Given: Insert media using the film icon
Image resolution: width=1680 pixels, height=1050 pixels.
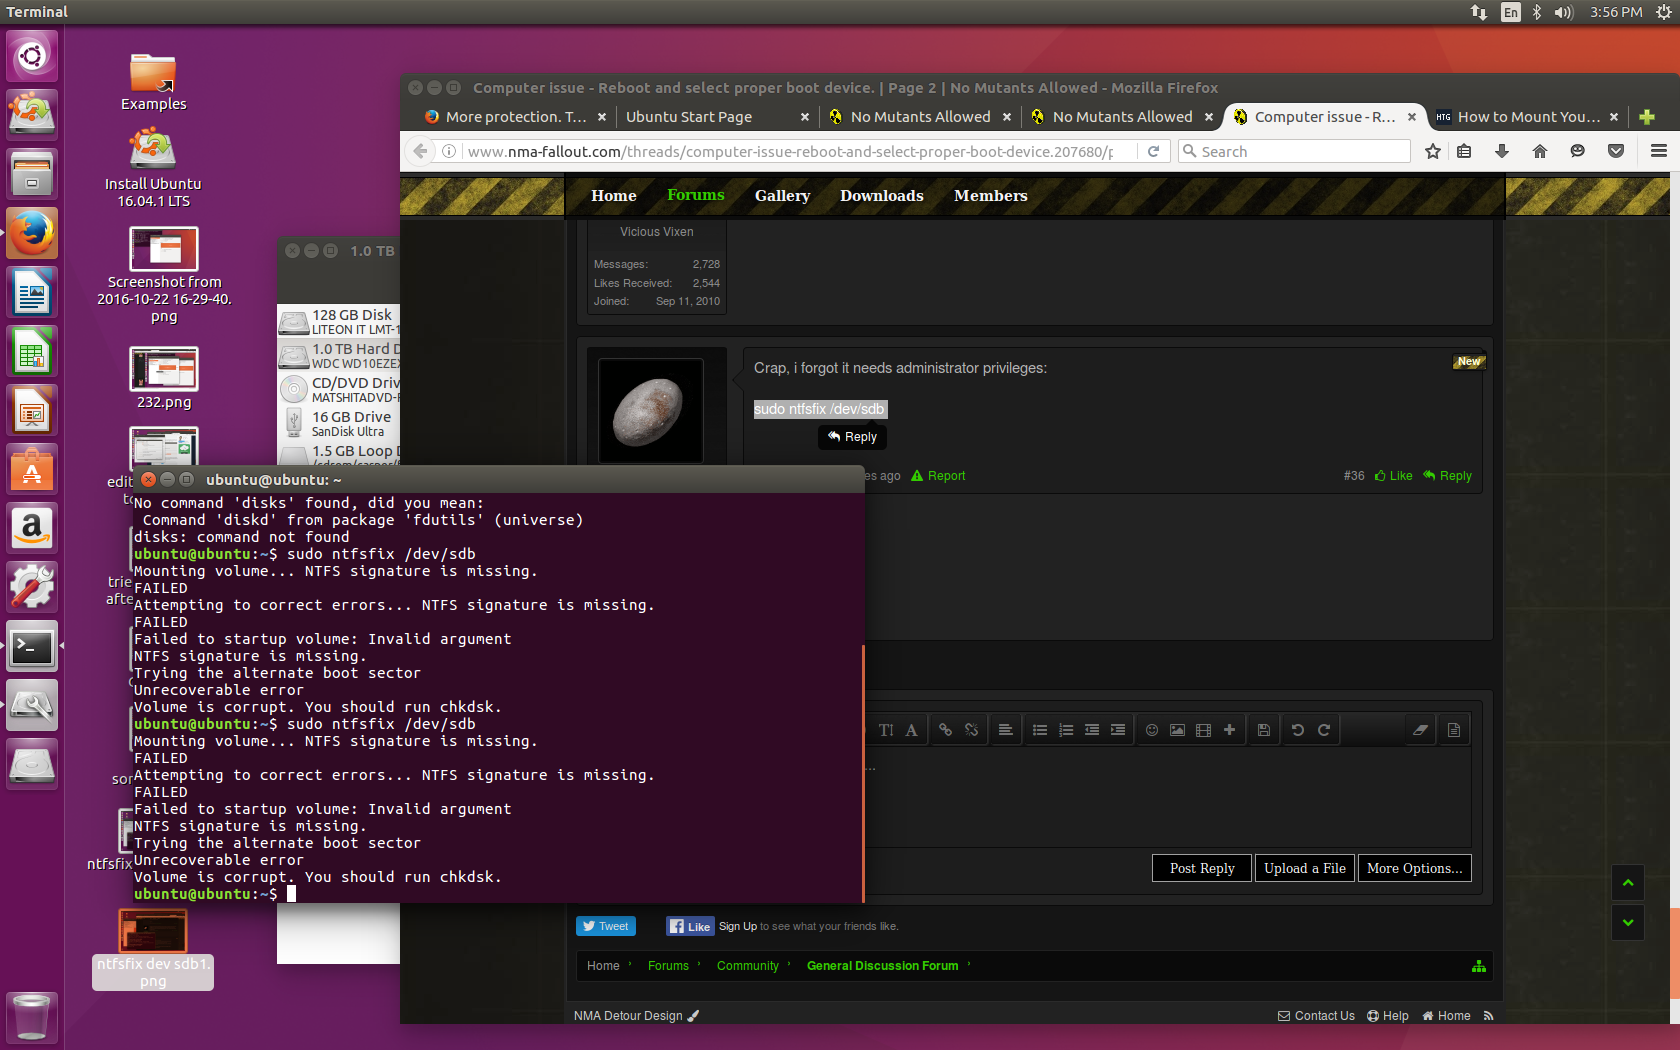Looking at the screenshot, I should tap(1204, 730).
